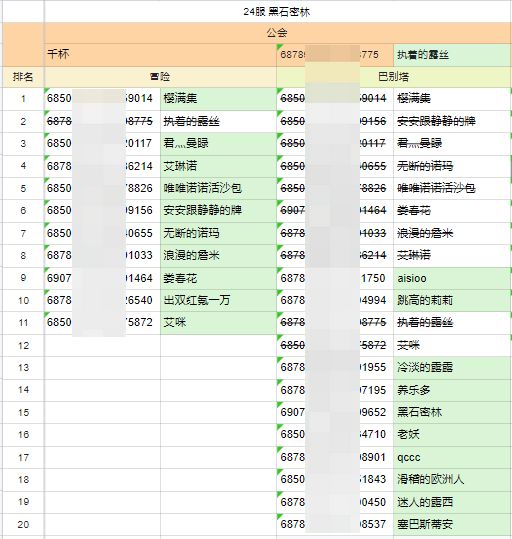Select '娄春花' in 冒险 rank 9
512x539 pixels.
(218, 278)
